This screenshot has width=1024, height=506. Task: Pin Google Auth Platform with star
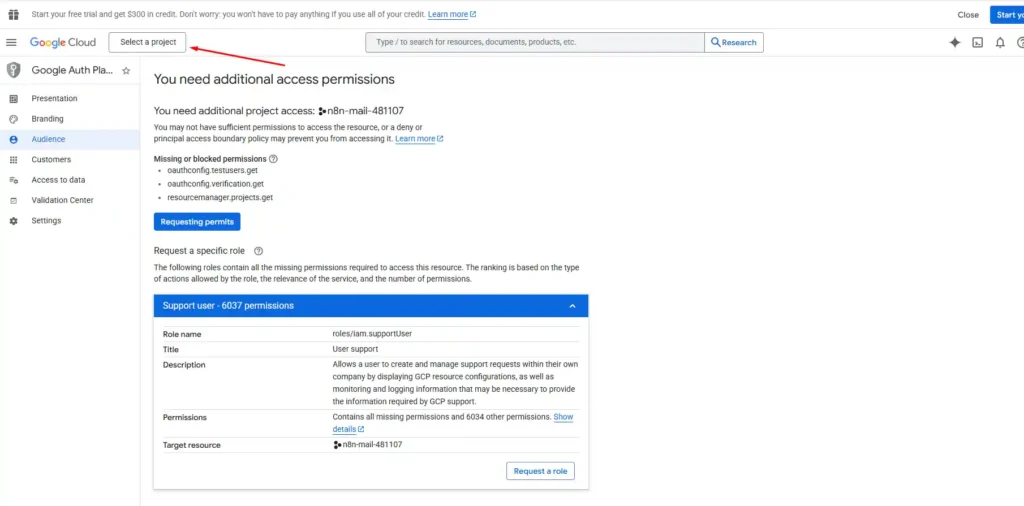[x=126, y=71]
